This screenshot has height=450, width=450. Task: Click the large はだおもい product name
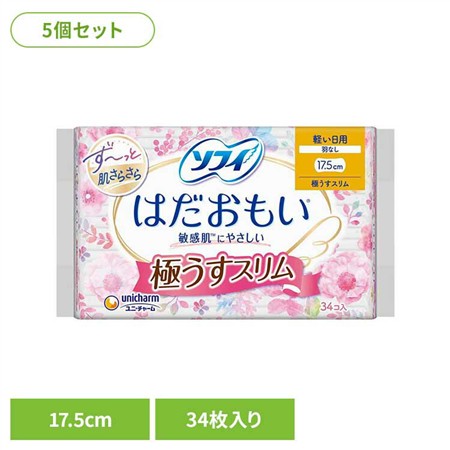pos(221,211)
